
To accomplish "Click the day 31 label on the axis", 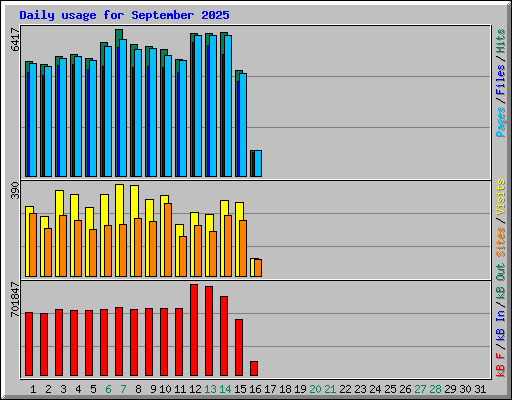I will click(480, 389).
